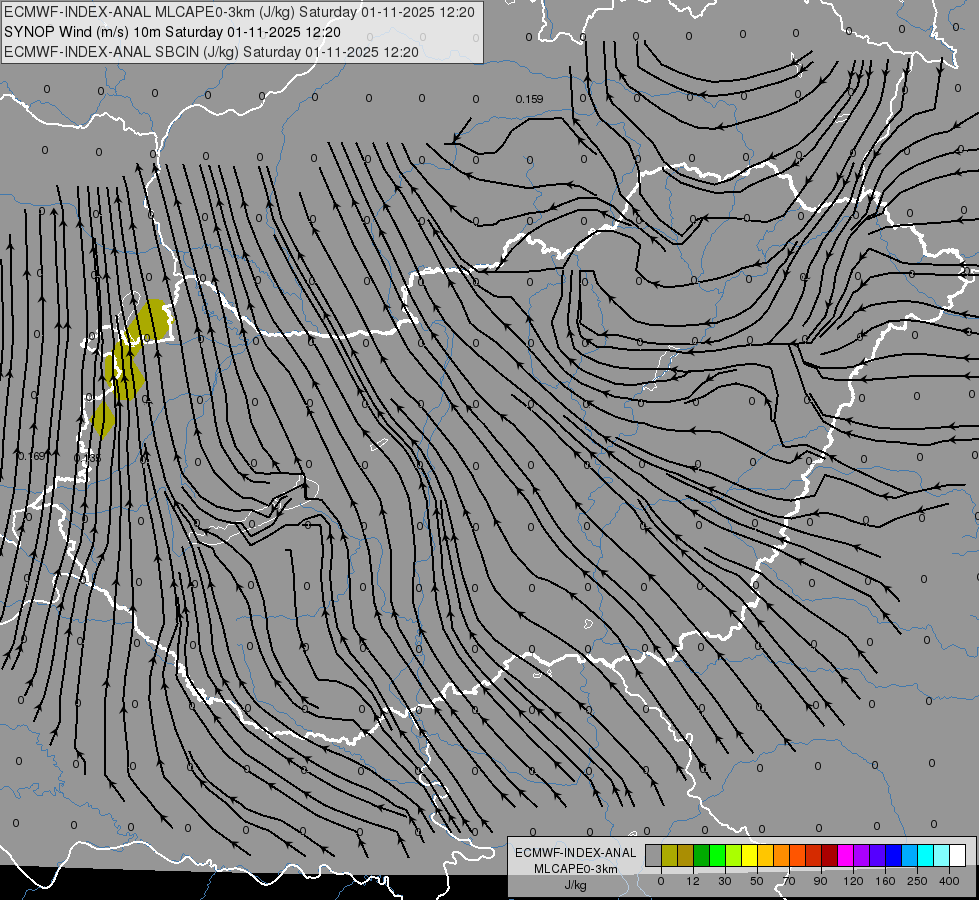Image resolution: width=979 pixels, height=900 pixels.
Task: Click the white legend swatch at the end
Action: (958, 856)
